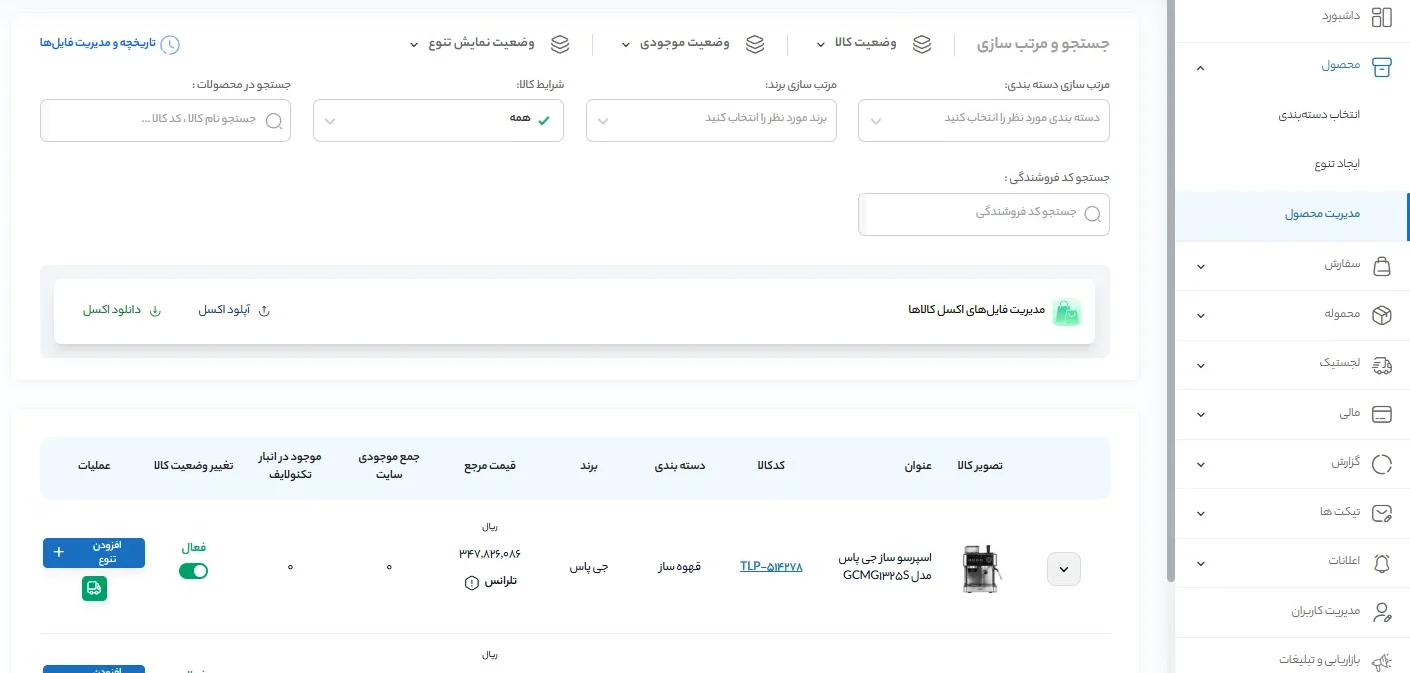The width and height of the screenshot is (1410, 673).
Task: Open product code link TLP-514278
Action: pos(771,566)
